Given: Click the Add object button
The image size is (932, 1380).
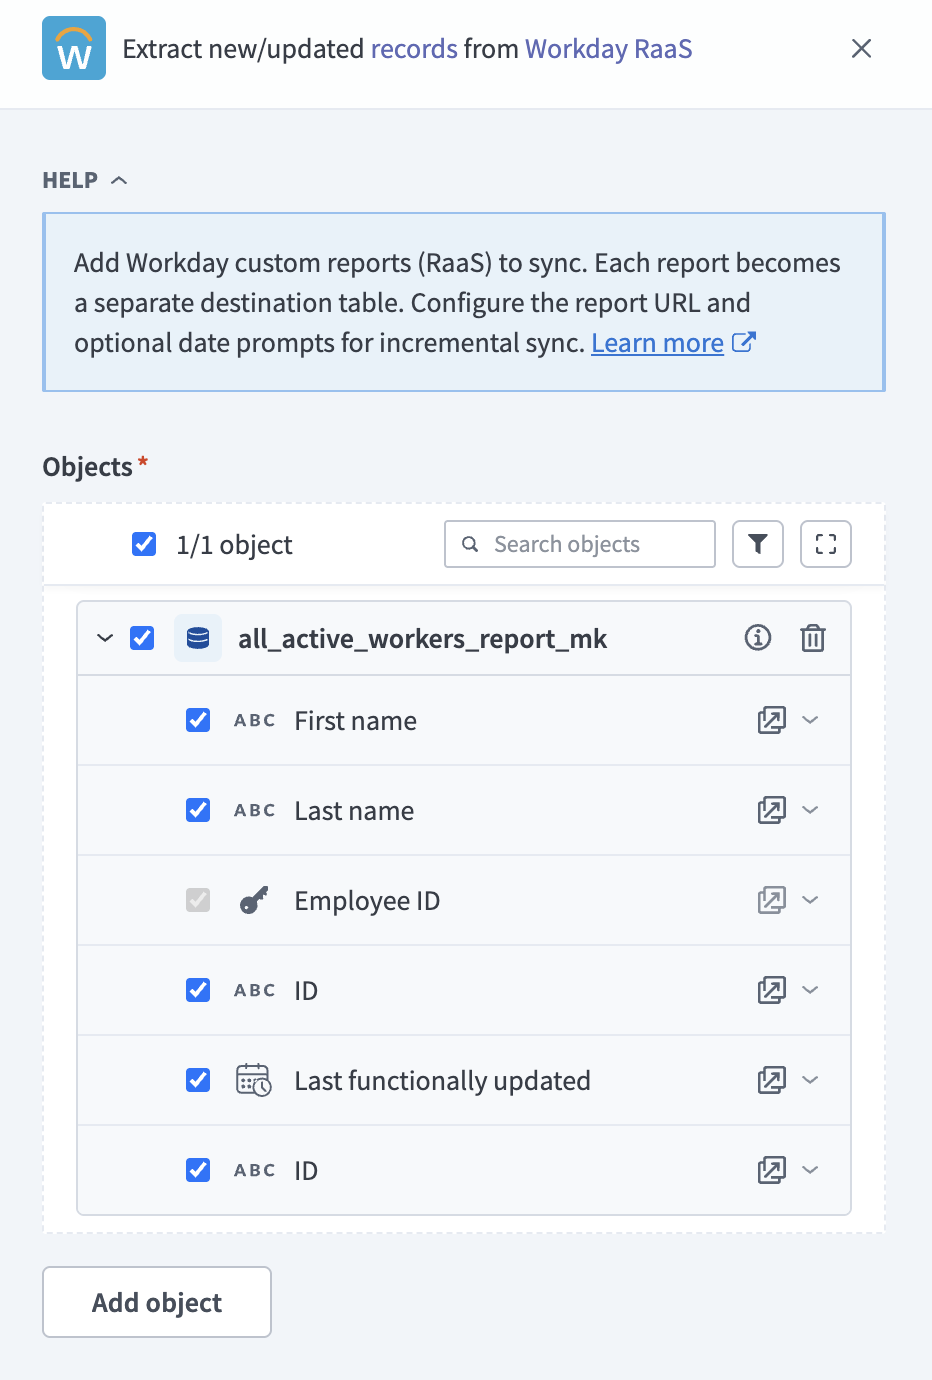Looking at the screenshot, I should click(x=157, y=1302).
